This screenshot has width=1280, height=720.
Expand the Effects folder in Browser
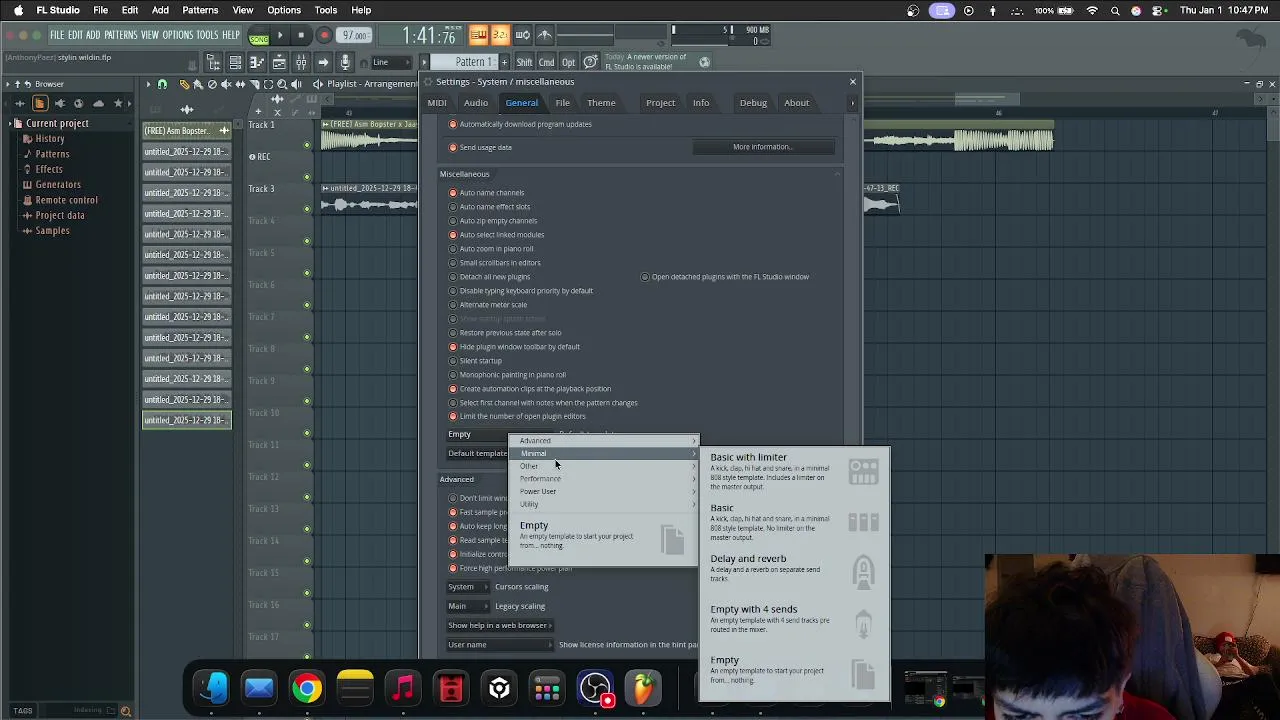click(48, 169)
